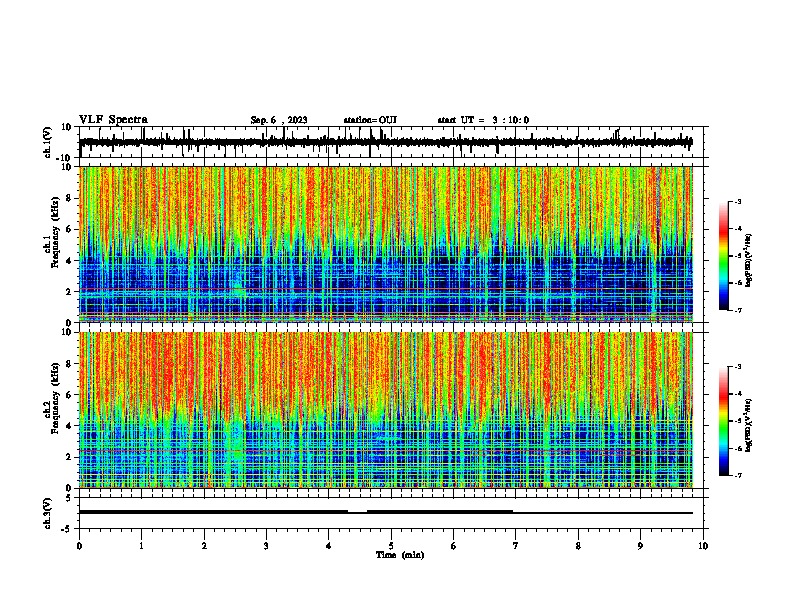This screenshot has width=792, height=612.
Task: Click the "7" tick on the time axis
Action: coord(516,546)
